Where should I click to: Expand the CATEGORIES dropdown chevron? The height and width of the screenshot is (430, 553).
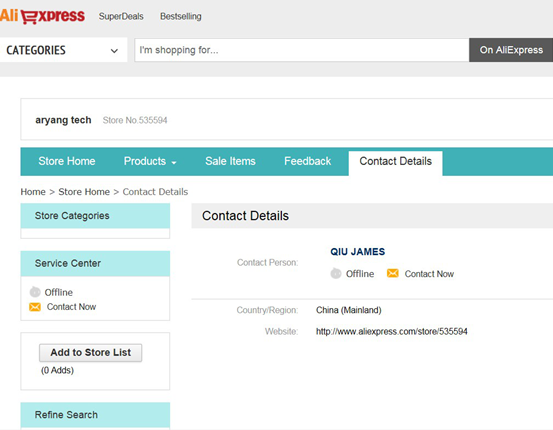[x=114, y=50]
